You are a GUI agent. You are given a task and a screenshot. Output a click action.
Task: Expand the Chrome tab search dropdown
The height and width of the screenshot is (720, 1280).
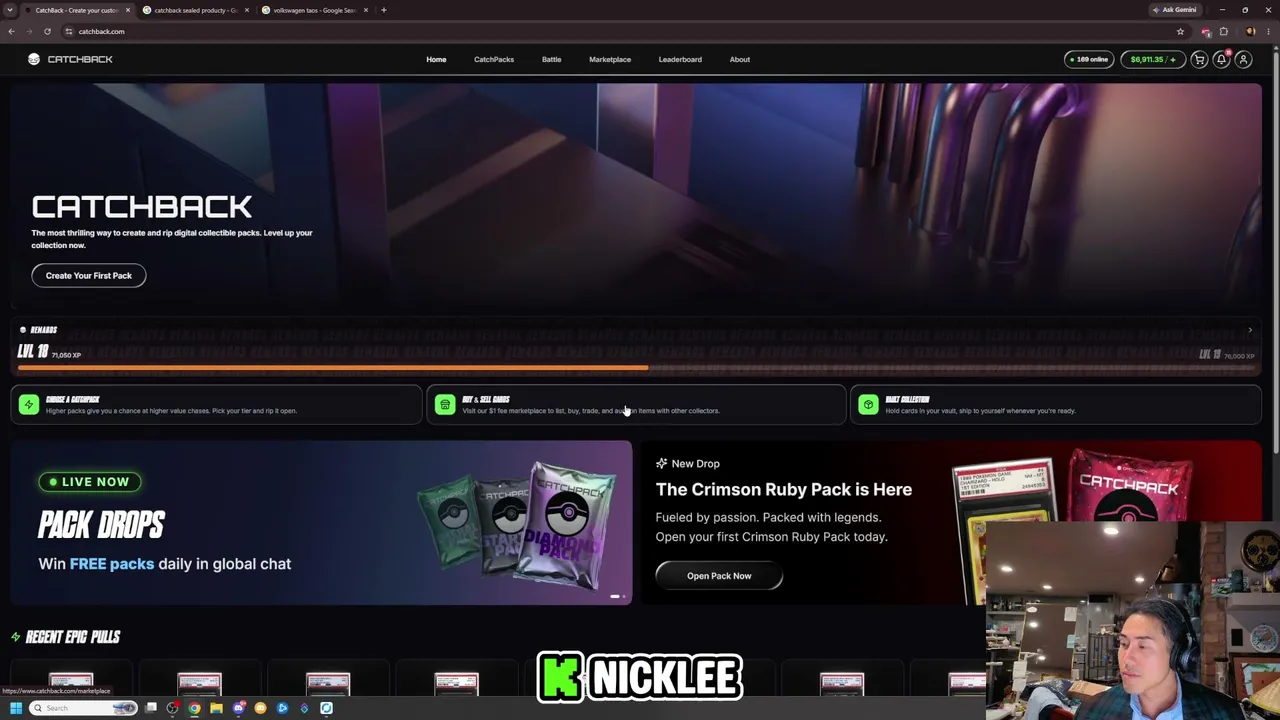click(11, 10)
